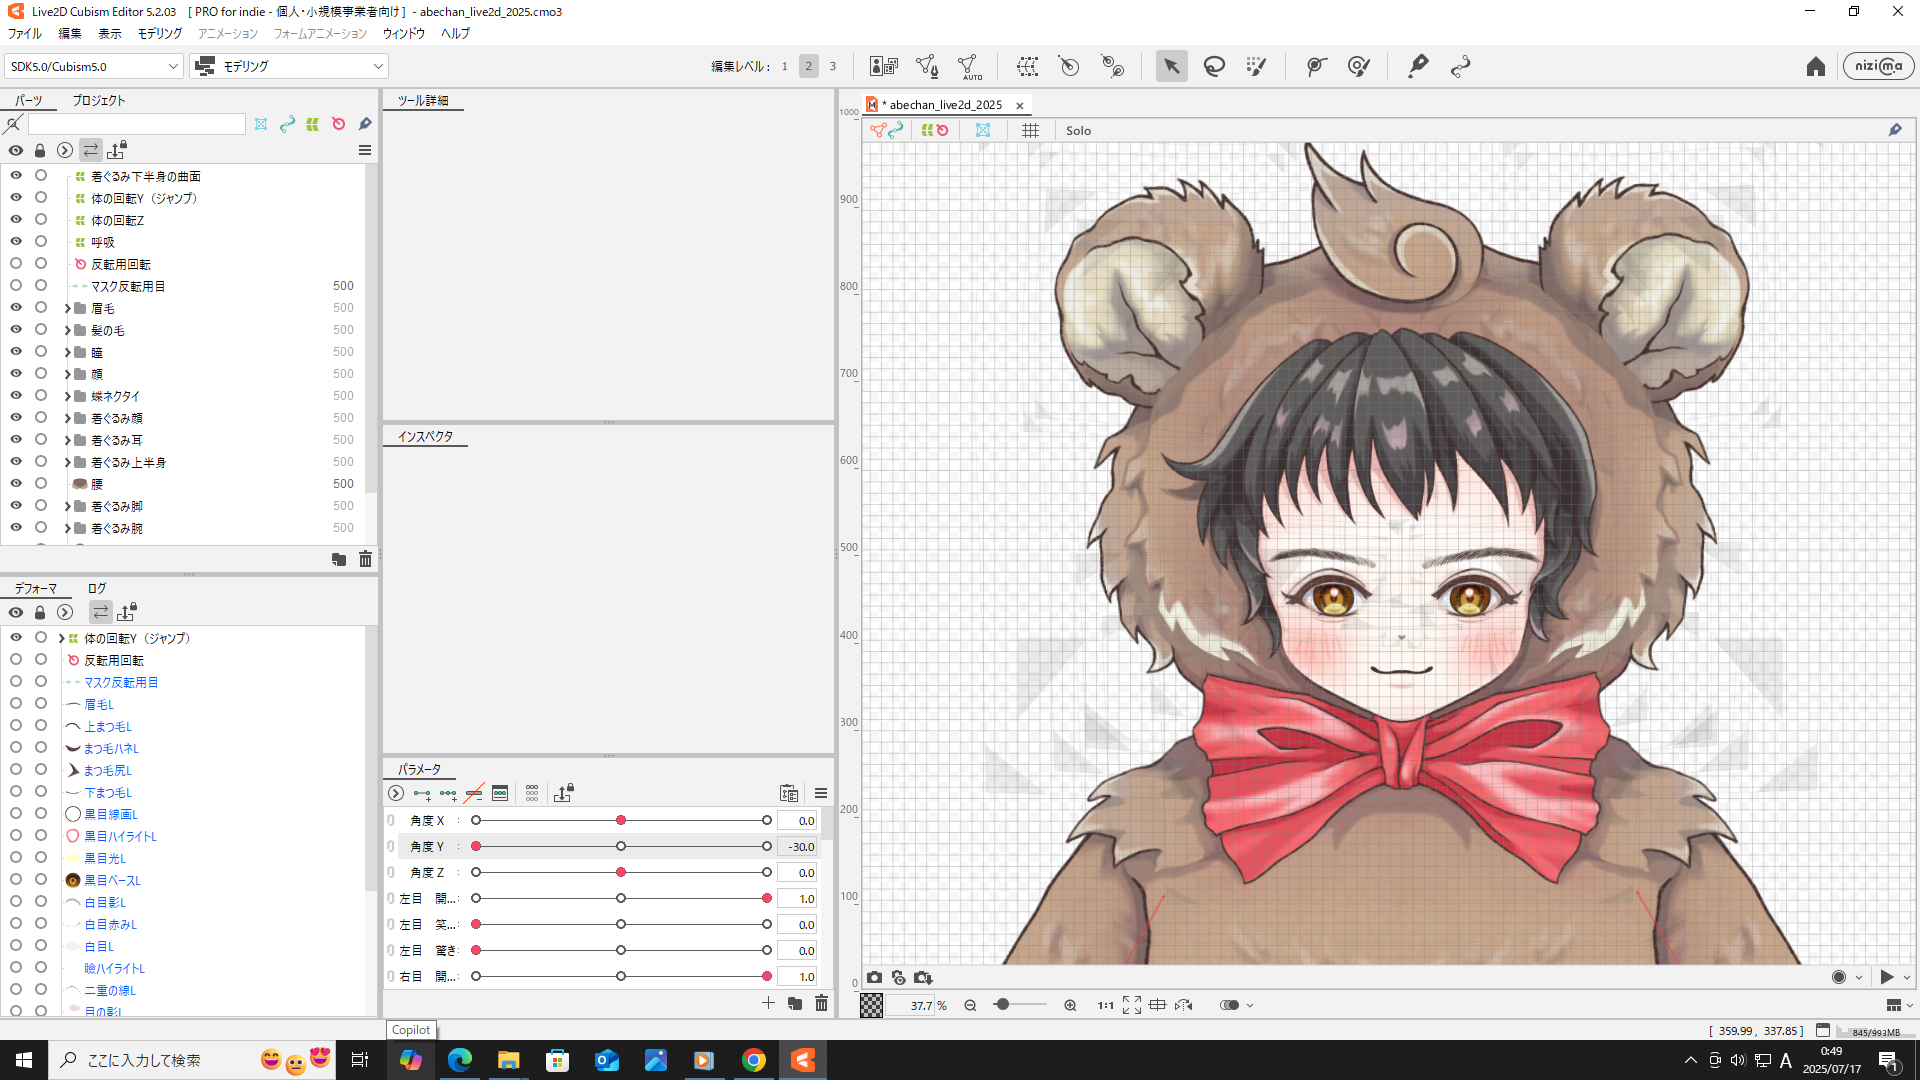Click the snapshot camera icon below the canvas
1920x1080 pixels.
[875, 978]
